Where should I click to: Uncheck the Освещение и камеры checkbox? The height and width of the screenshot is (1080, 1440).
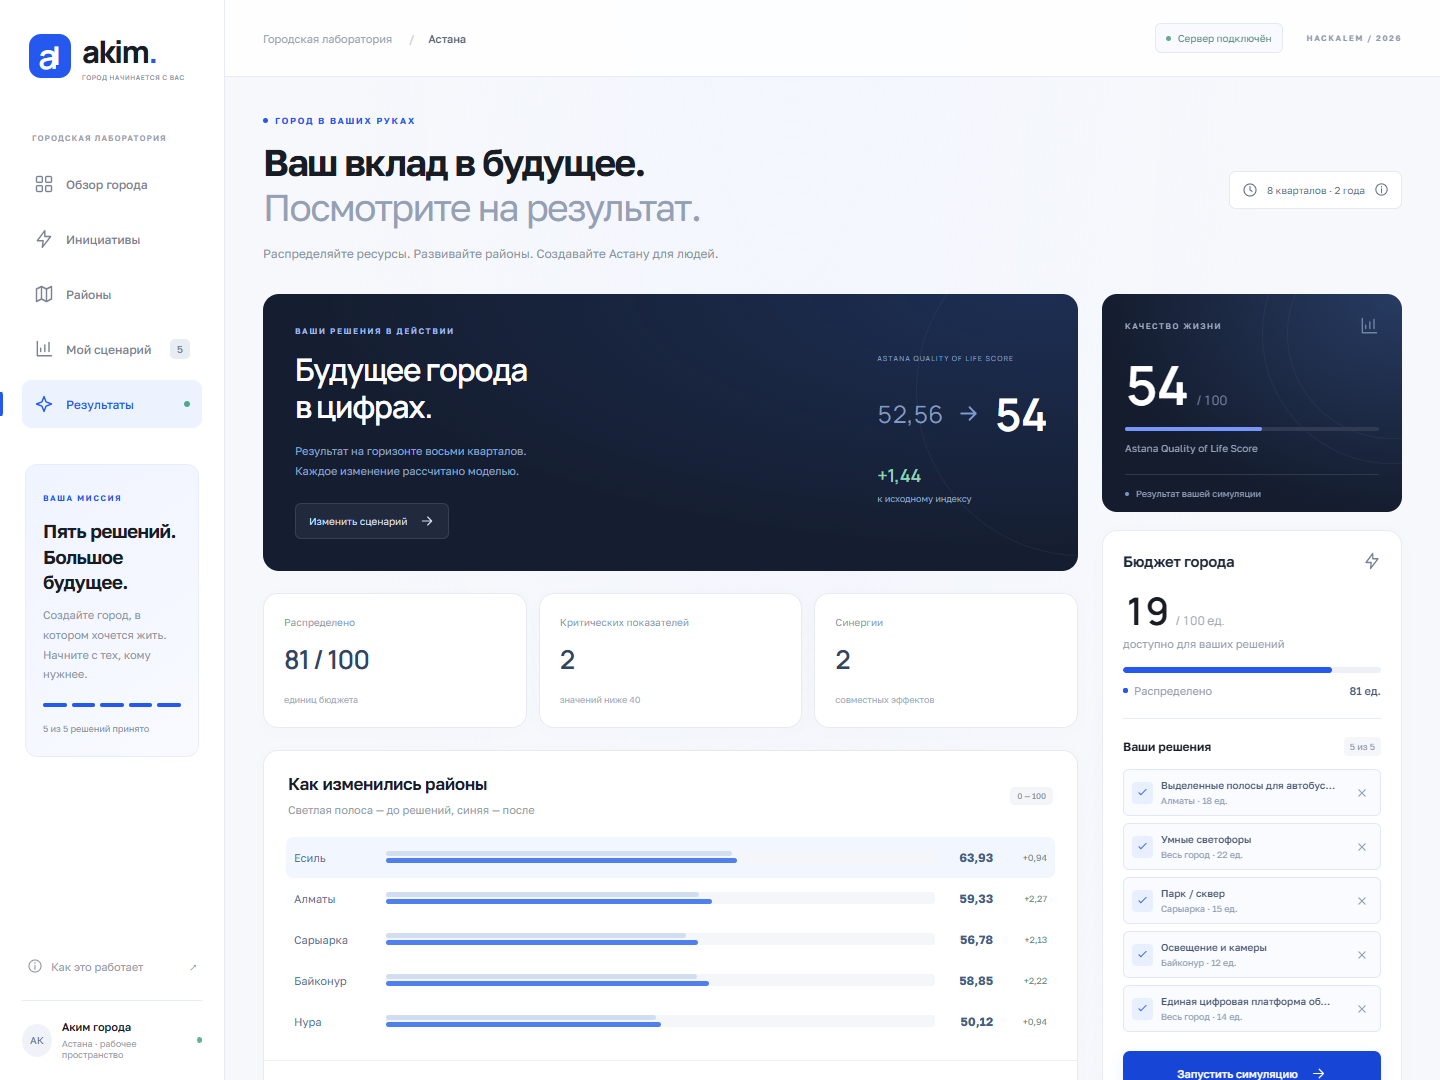point(1142,955)
